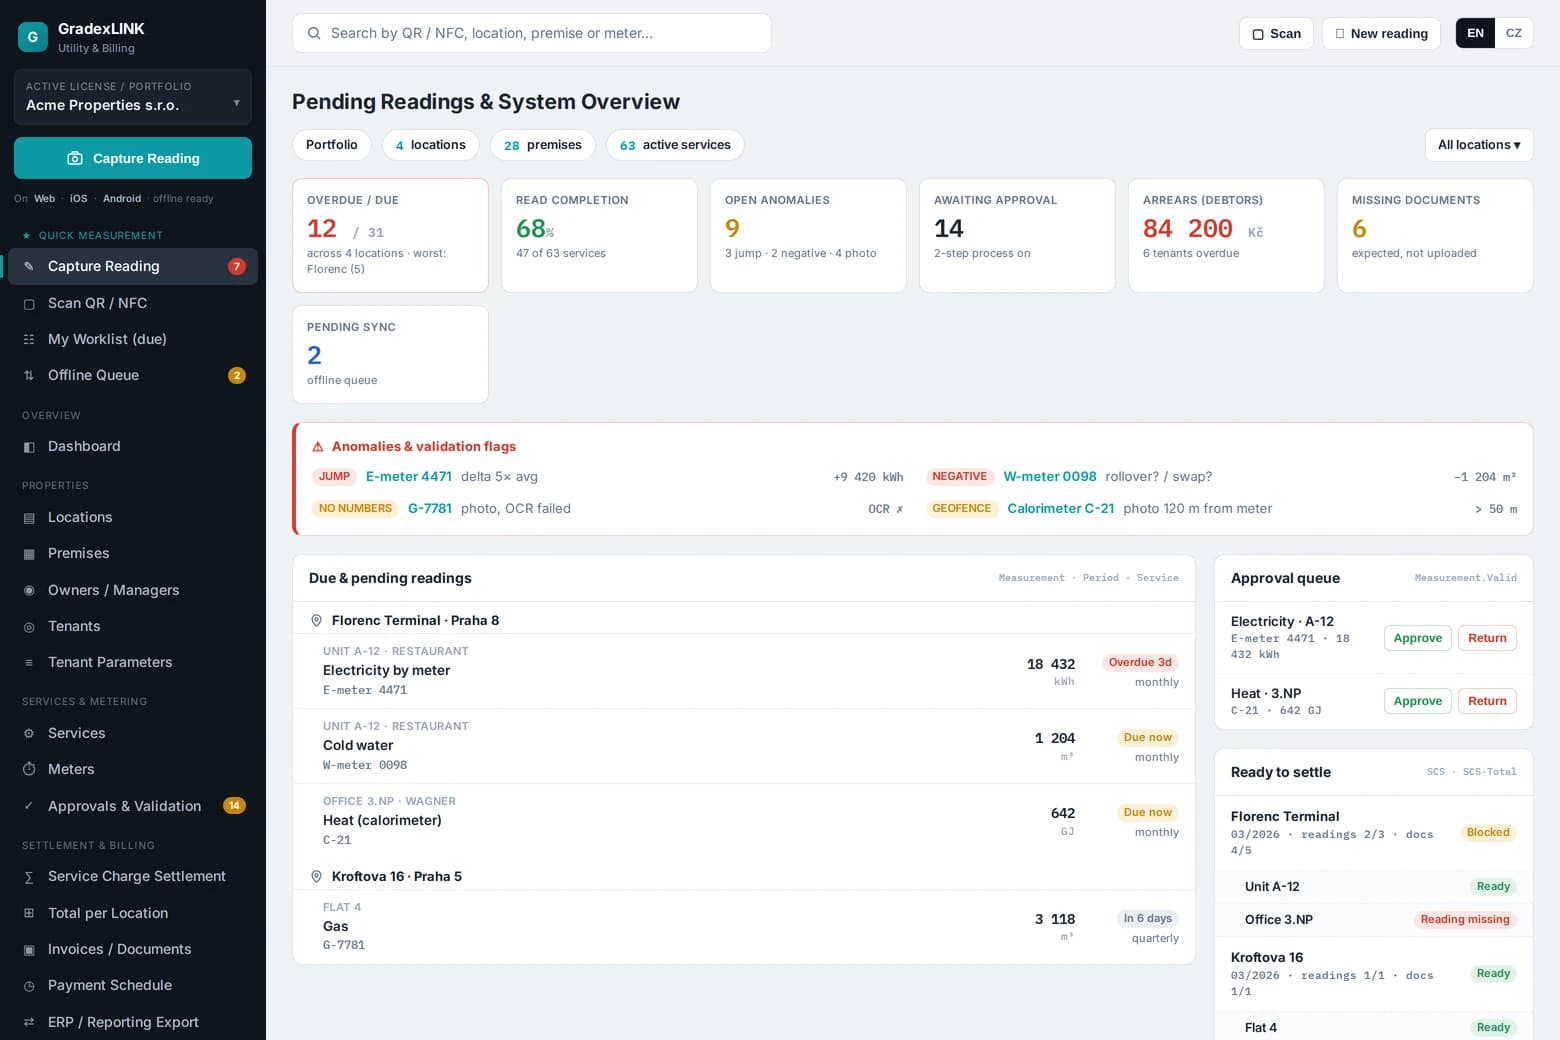Screen dimensions: 1560x1040
Task: Click the My Worklist list icon
Action: click(29, 339)
